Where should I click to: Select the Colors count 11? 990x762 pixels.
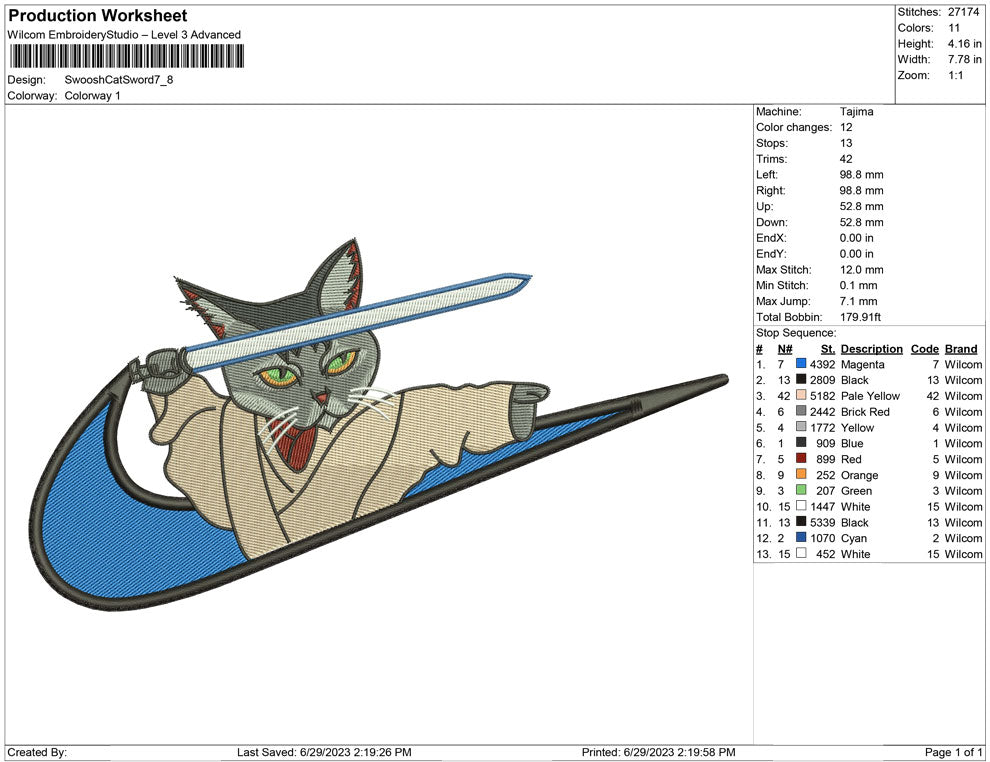[953, 28]
